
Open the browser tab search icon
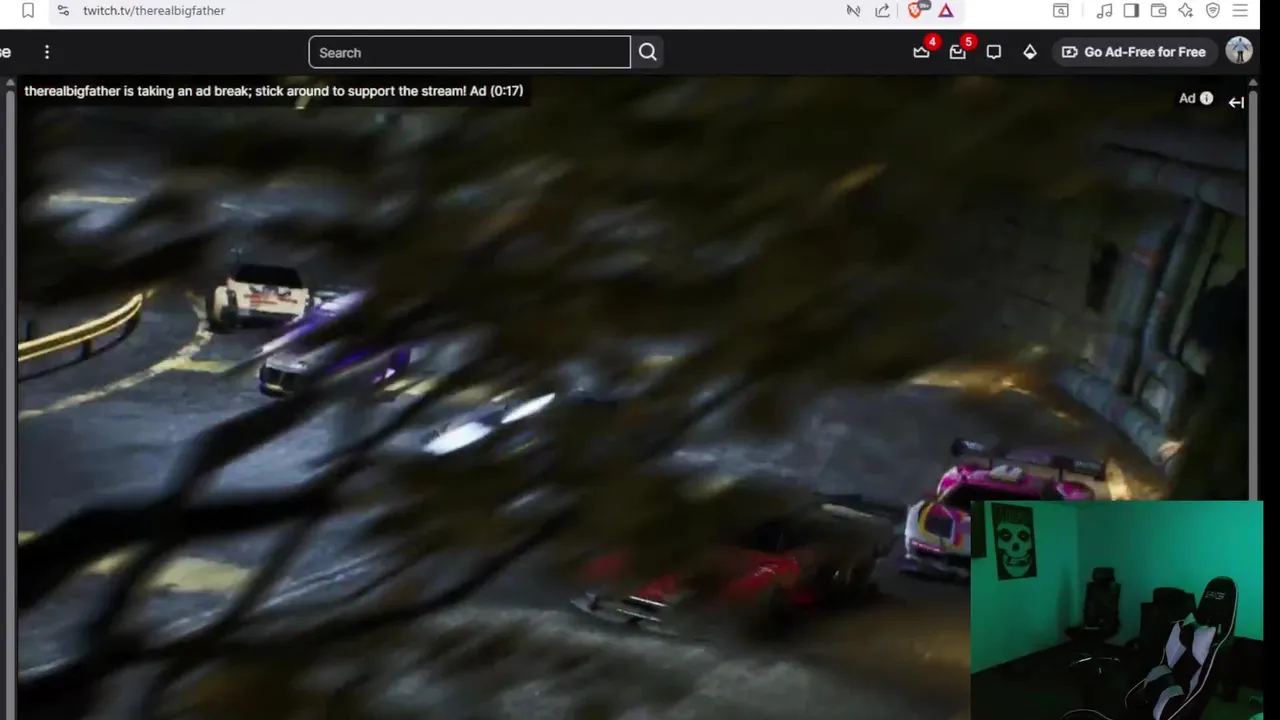click(1061, 11)
